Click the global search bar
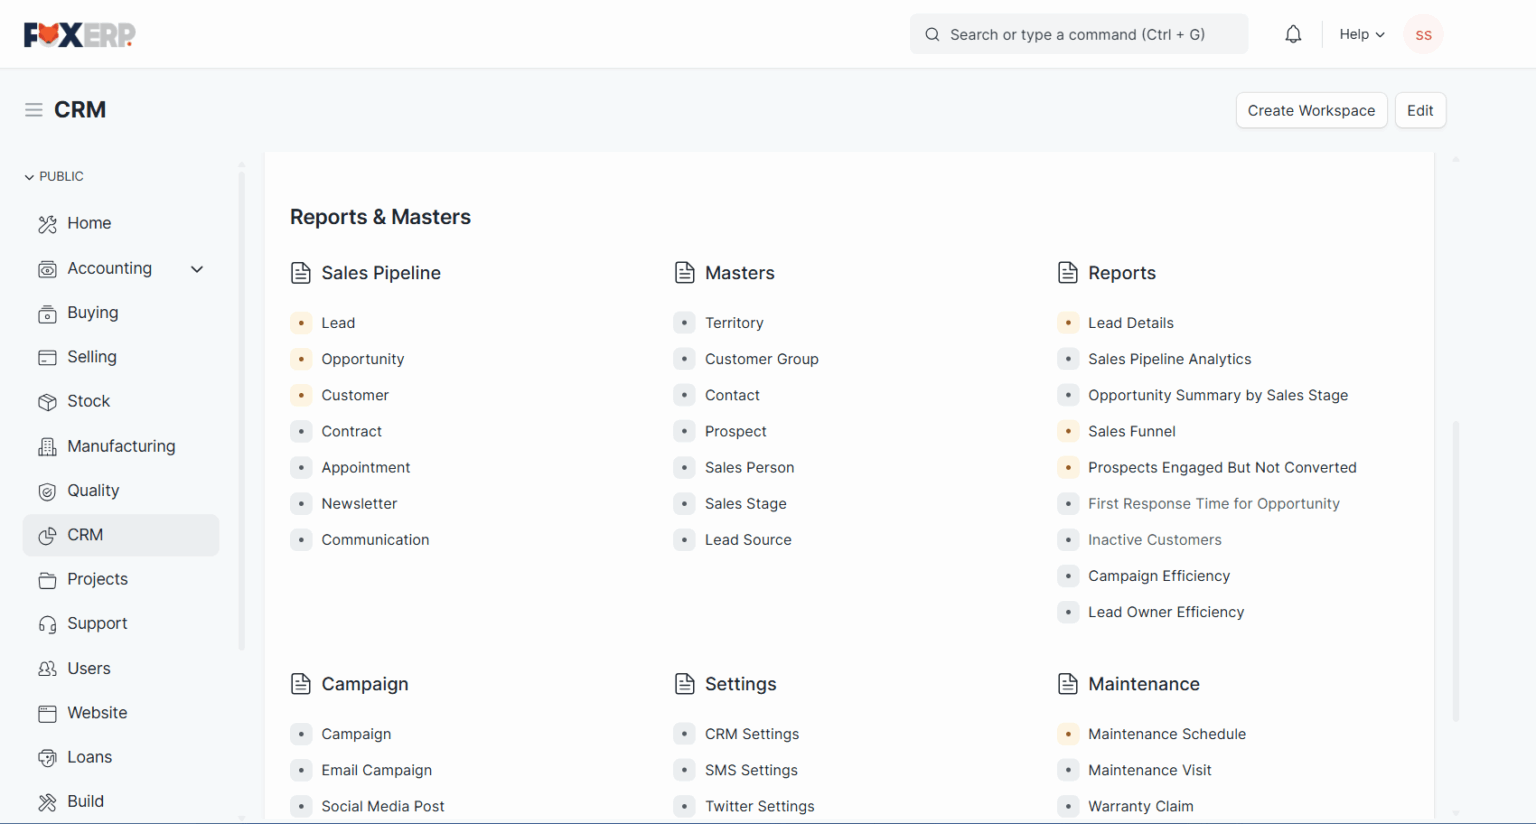1536x824 pixels. (x=1078, y=33)
